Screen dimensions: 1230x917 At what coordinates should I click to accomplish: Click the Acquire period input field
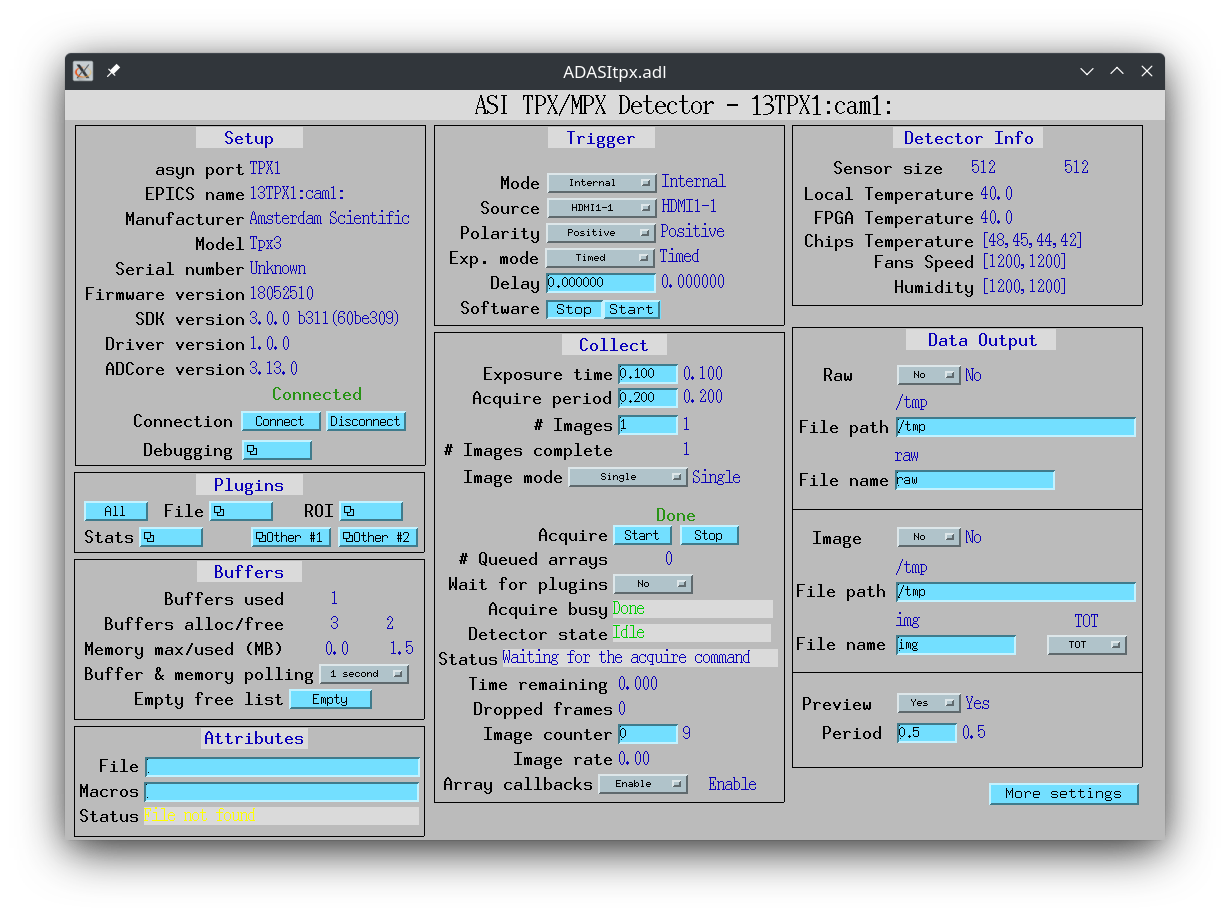pyautogui.click(x=648, y=398)
